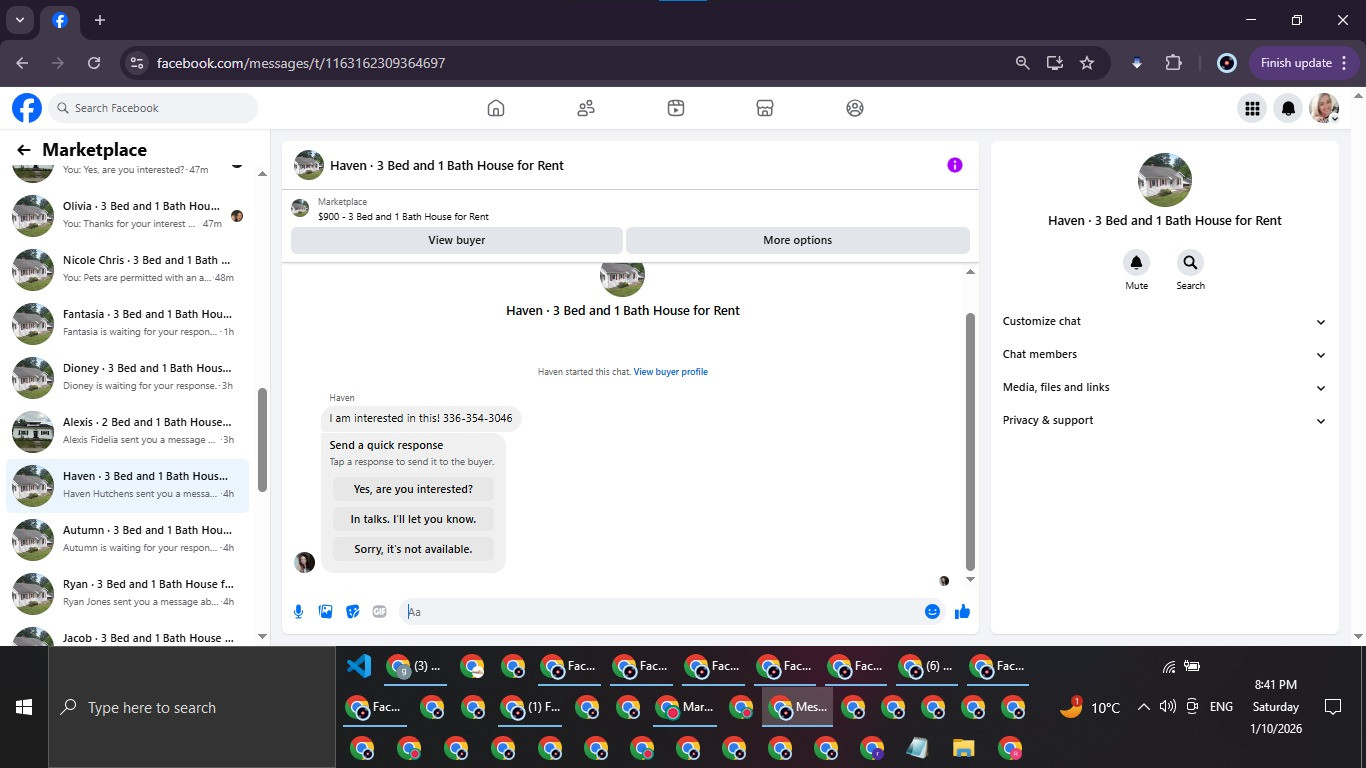This screenshot has width=1366, height=768.
Task: Search within the conversation
Action: coord(1190,263)
